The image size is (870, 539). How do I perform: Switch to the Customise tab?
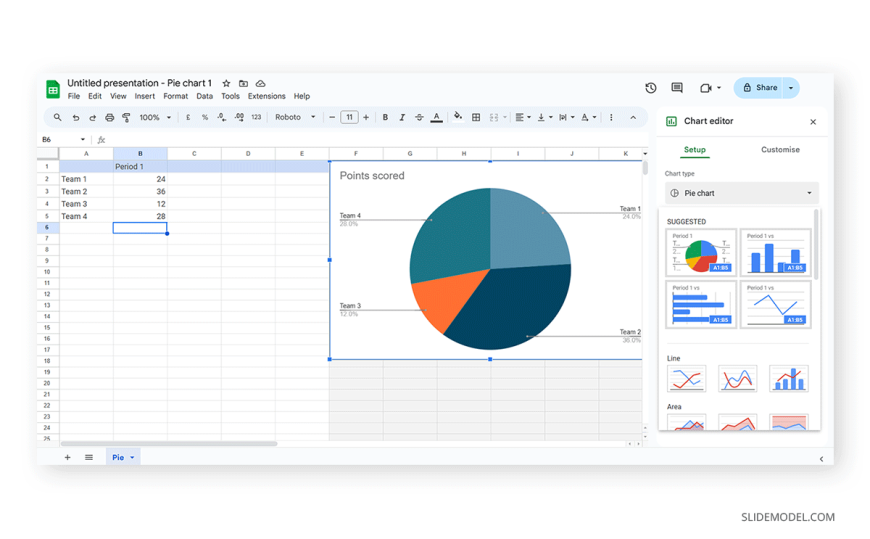(780, 150)
